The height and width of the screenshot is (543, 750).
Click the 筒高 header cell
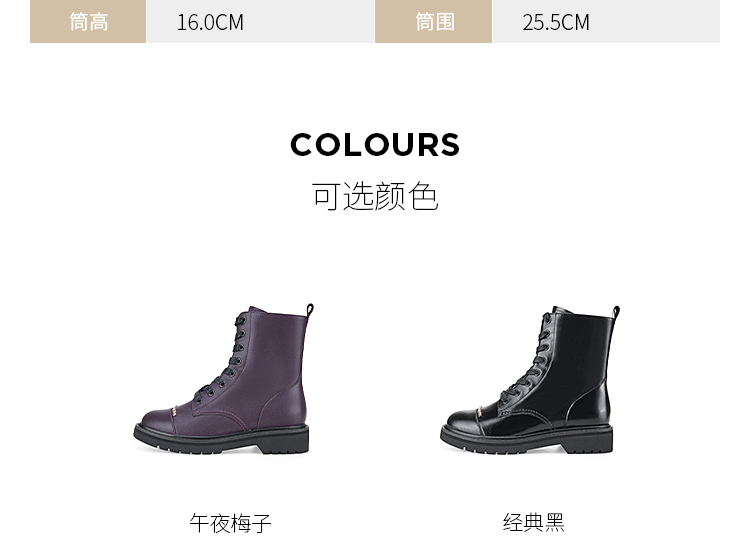point(88,22)
